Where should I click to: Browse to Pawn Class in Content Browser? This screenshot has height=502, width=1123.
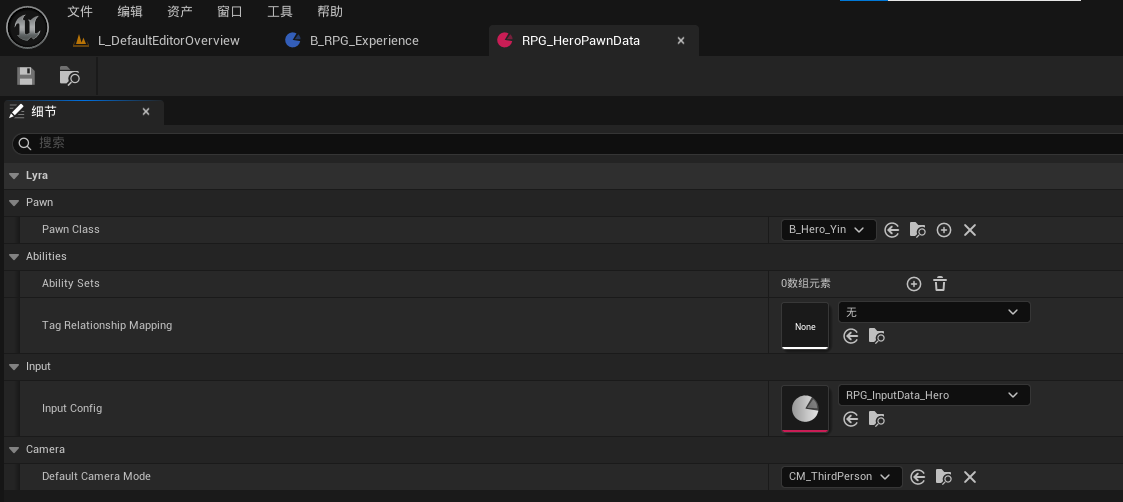tap(917, 230)
